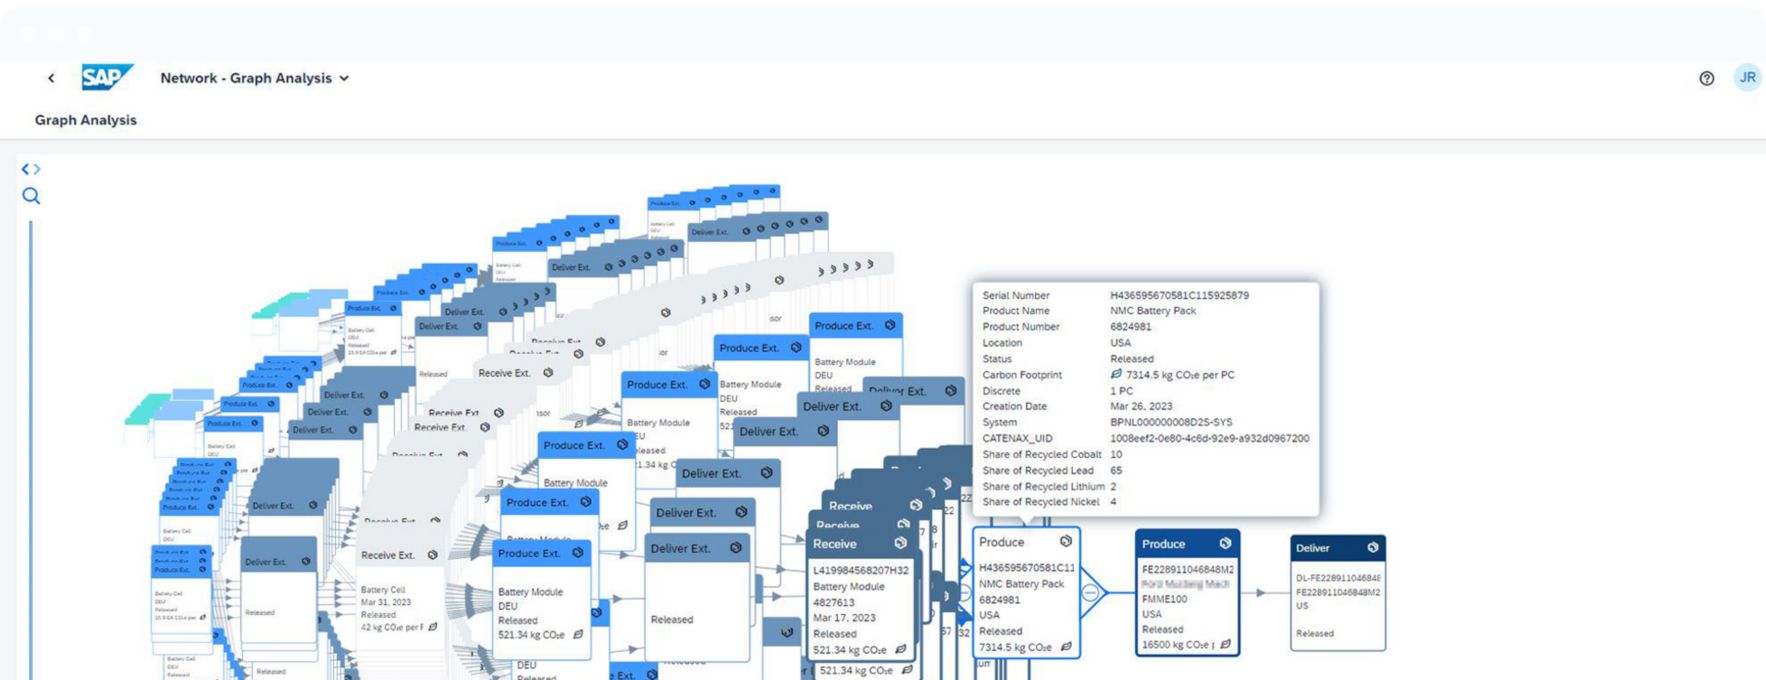Select the Graph Analysis tab heading
This screenshot has height=680, width=1766.
86,120
